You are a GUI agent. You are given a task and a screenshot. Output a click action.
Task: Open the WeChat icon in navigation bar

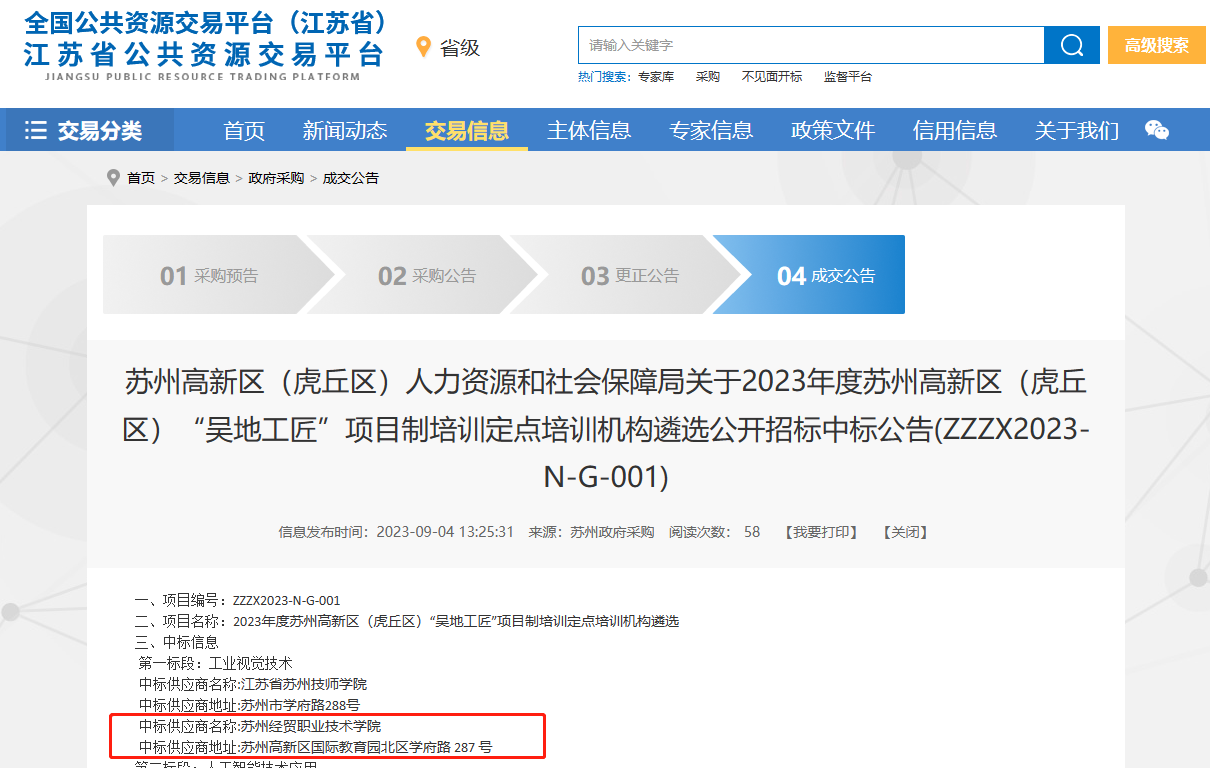click(1157, 130)
